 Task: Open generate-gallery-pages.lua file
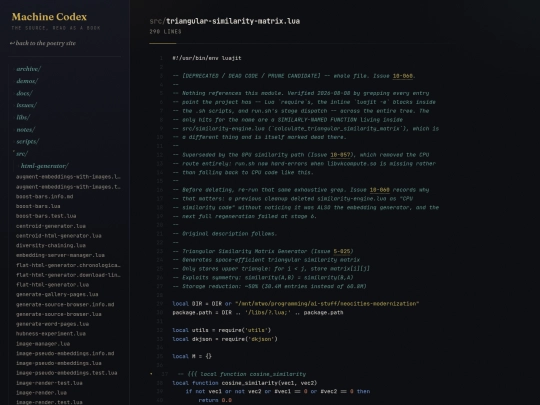pyautogui.click(x=57, y=294)
